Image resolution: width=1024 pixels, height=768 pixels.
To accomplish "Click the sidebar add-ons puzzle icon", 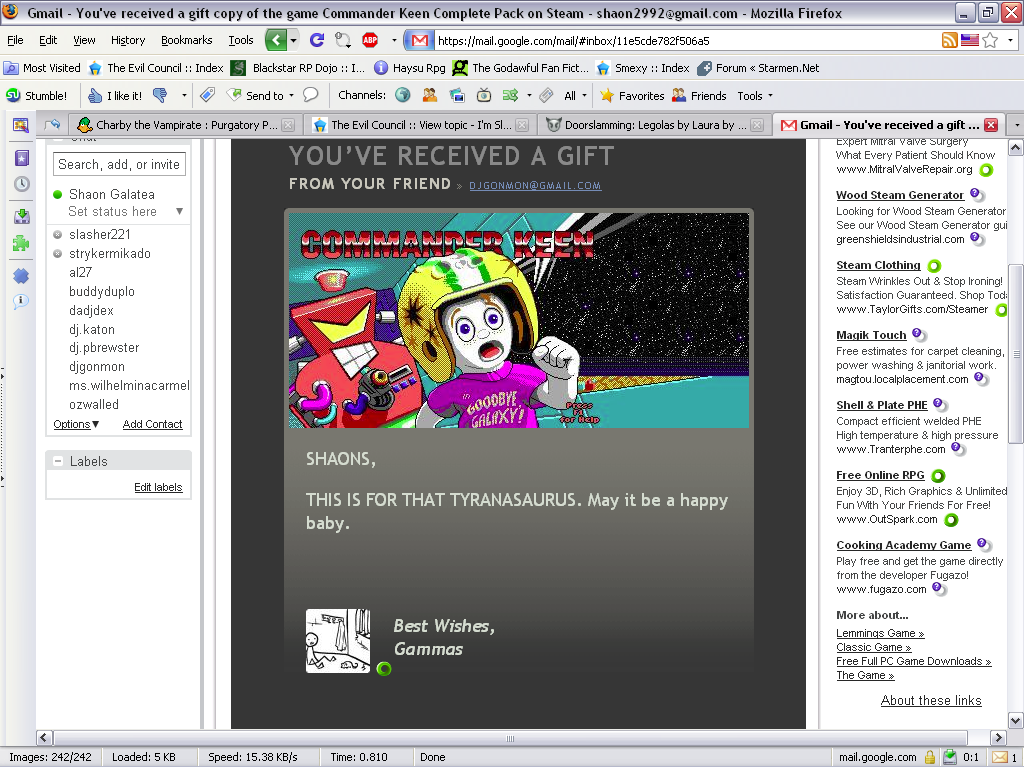I will pos(22,244).
